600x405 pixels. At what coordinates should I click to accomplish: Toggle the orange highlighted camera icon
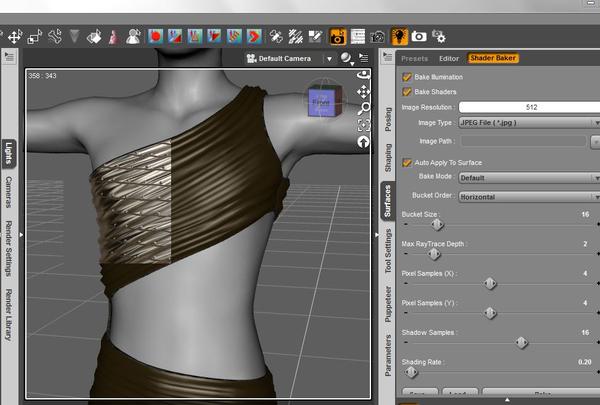338,37
